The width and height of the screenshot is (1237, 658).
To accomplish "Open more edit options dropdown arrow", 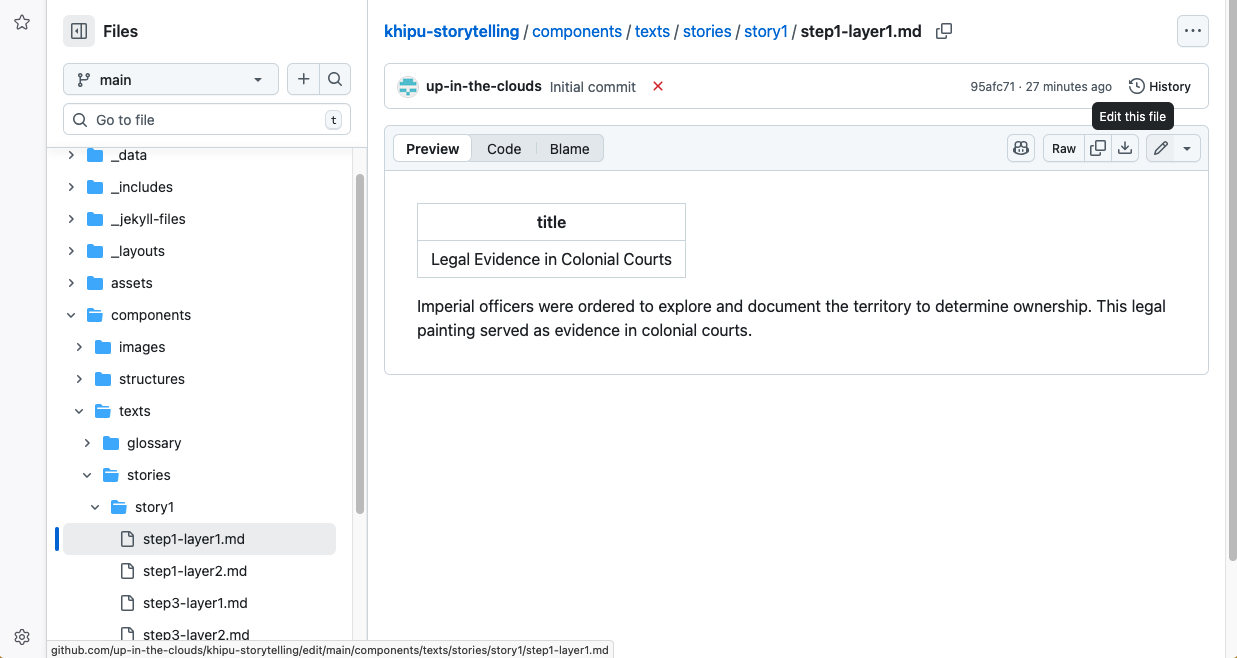I will [1186, 148].
